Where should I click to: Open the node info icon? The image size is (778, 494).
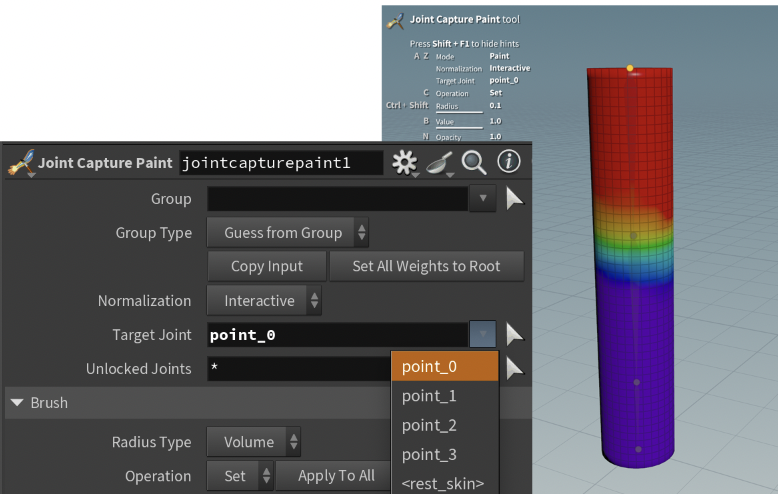coord(509,162)
